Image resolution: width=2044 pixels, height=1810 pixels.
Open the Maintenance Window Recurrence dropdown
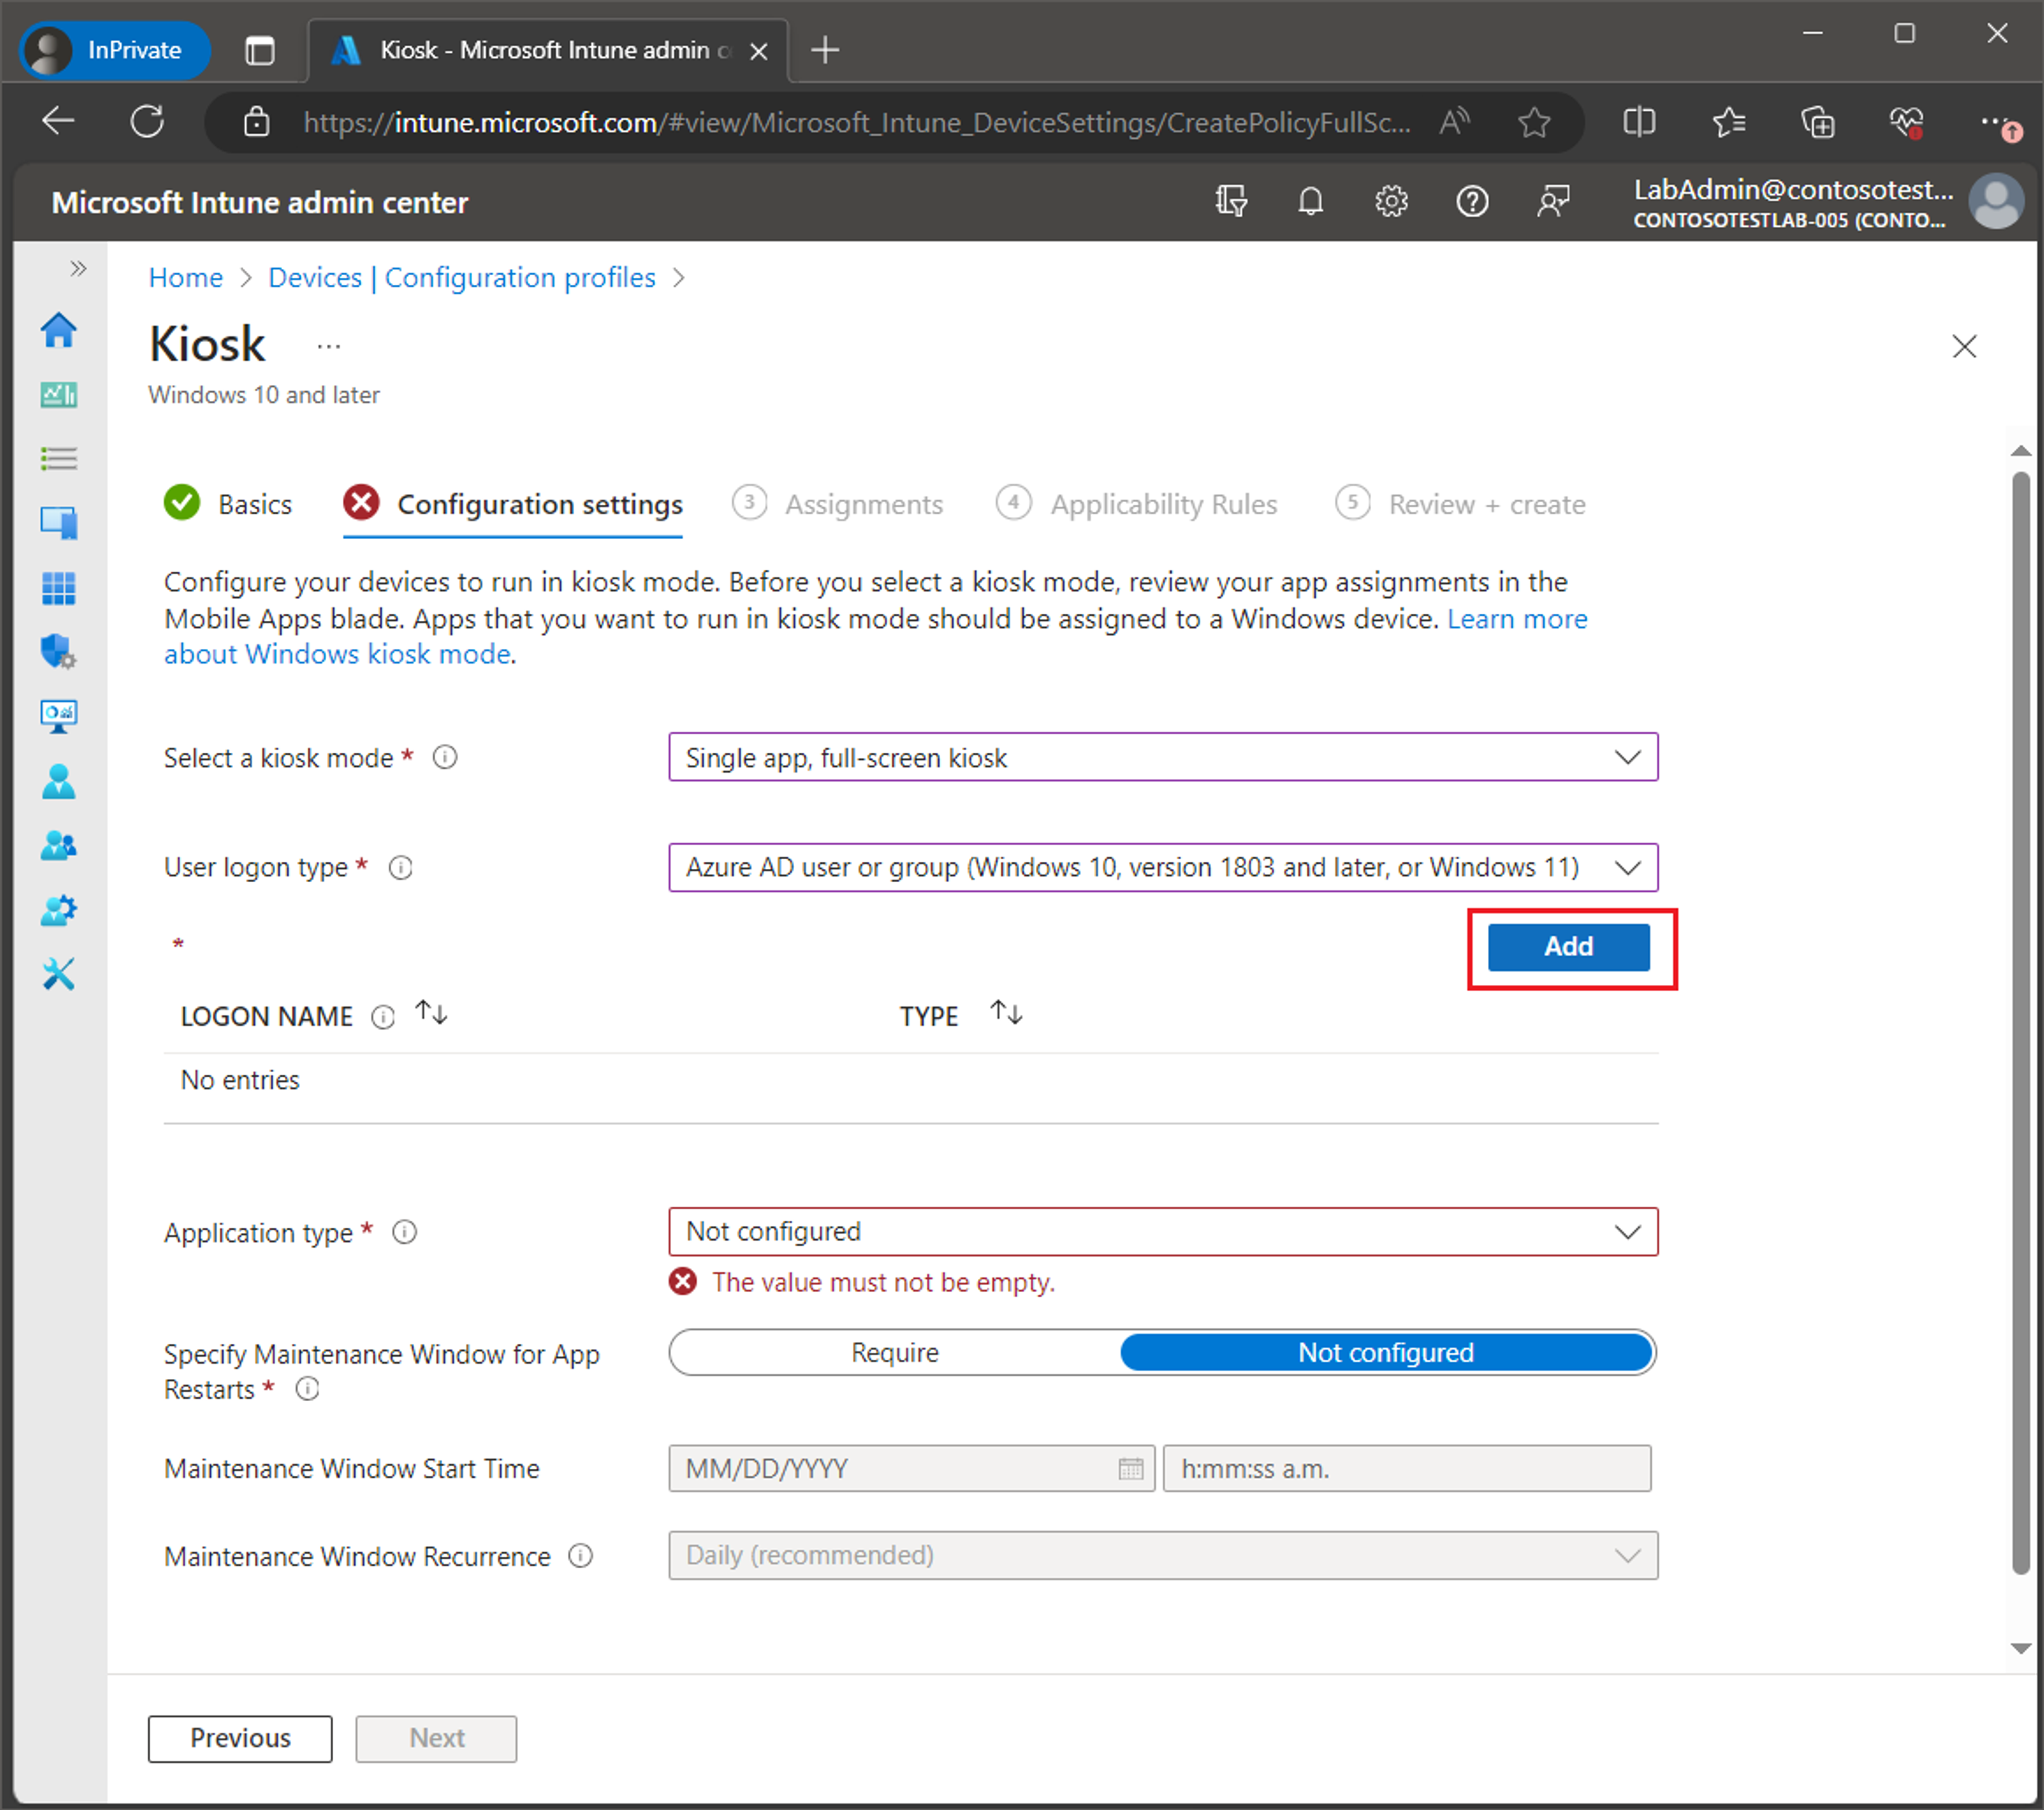click(1163, 1556)
